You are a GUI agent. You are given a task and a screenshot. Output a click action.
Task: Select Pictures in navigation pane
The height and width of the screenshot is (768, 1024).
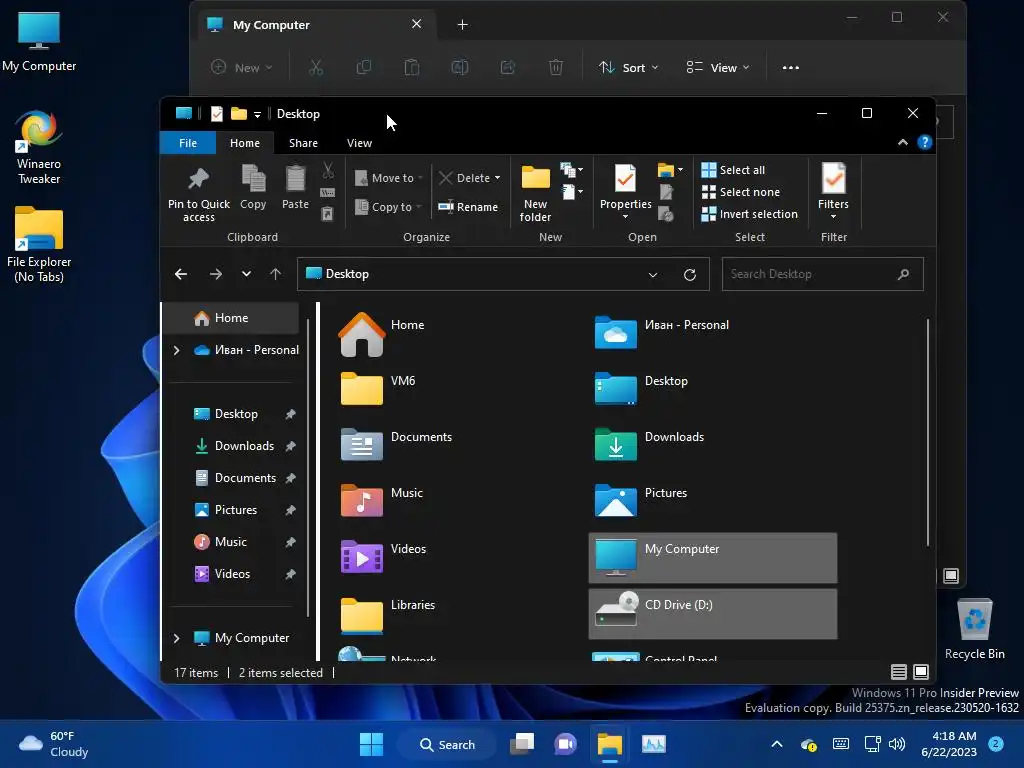(236, 510)
